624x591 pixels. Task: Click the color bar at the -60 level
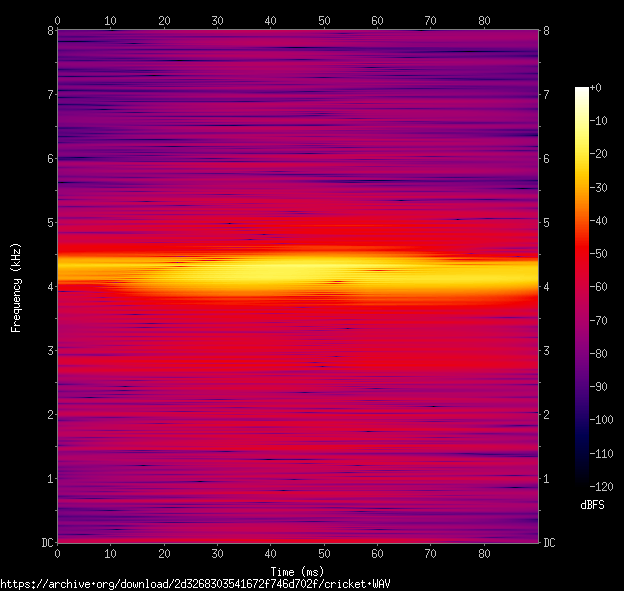pos(581,286)
